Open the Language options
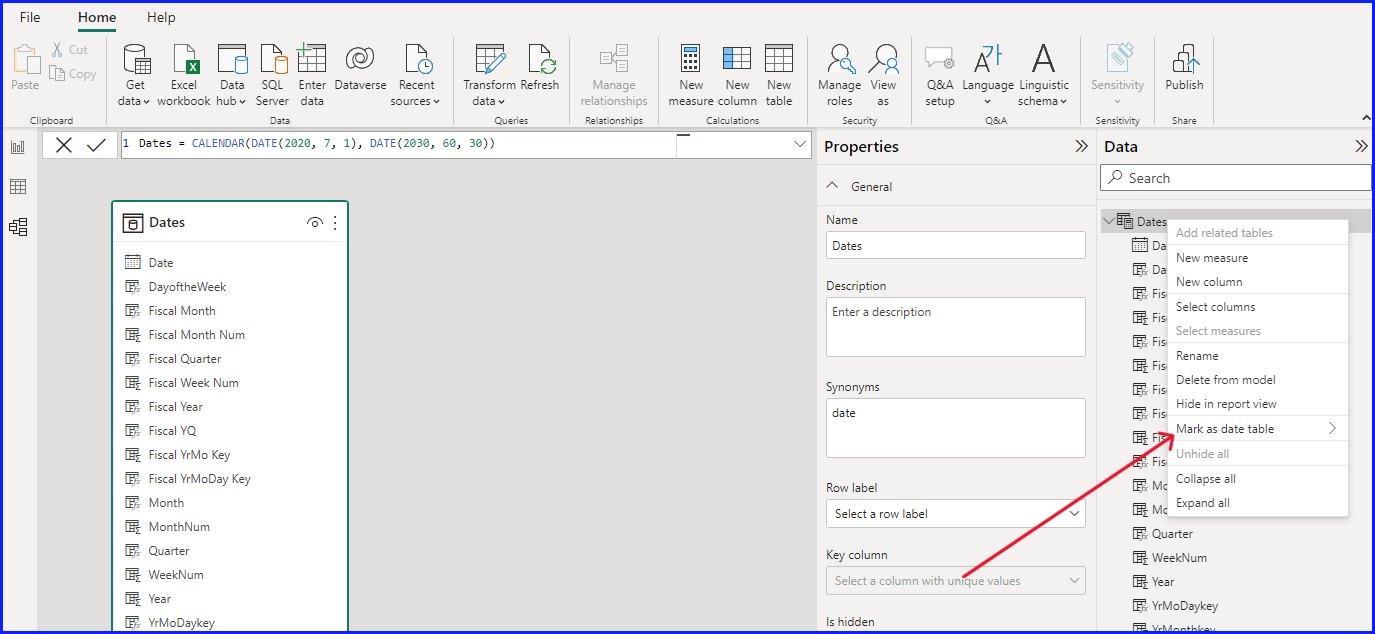 [988, 75]
